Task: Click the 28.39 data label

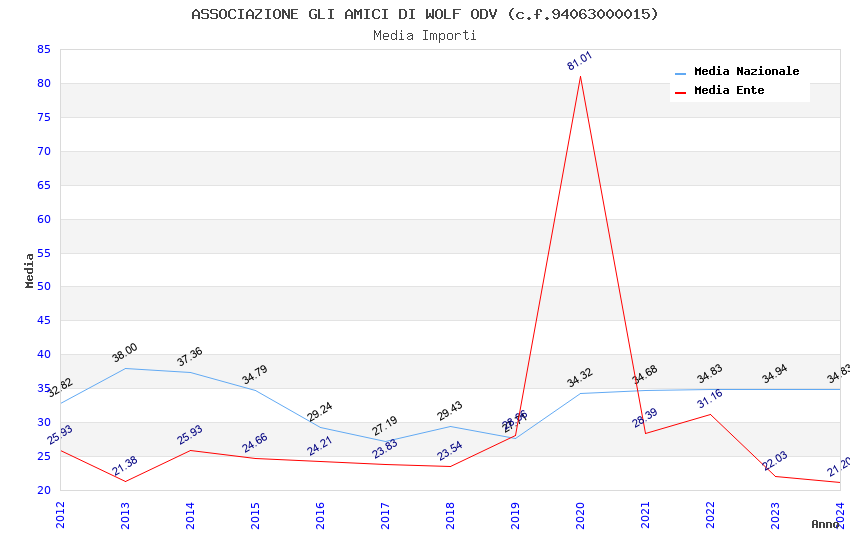Action: click(x=645, y=418)
